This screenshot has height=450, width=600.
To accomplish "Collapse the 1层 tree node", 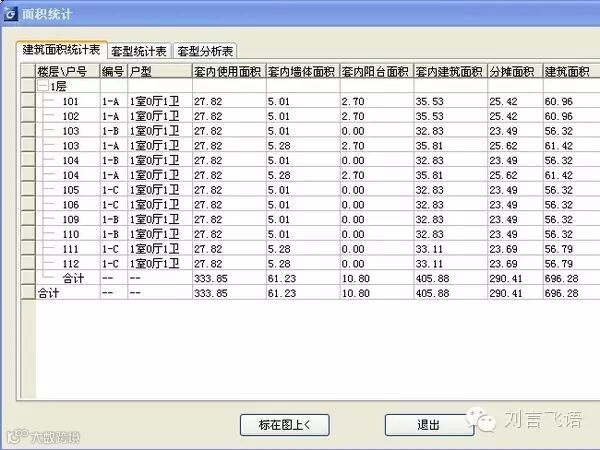I will [43, 86].
